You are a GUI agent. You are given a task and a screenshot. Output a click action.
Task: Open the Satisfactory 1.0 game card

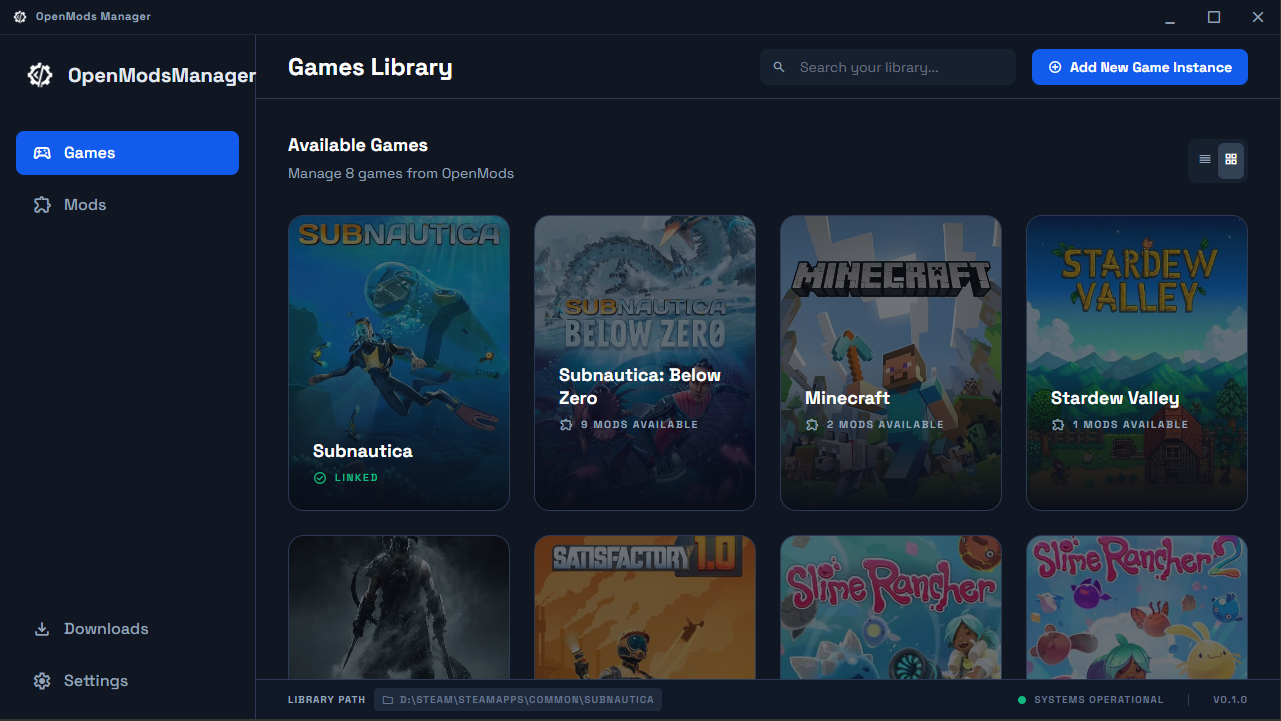(645, 608)
